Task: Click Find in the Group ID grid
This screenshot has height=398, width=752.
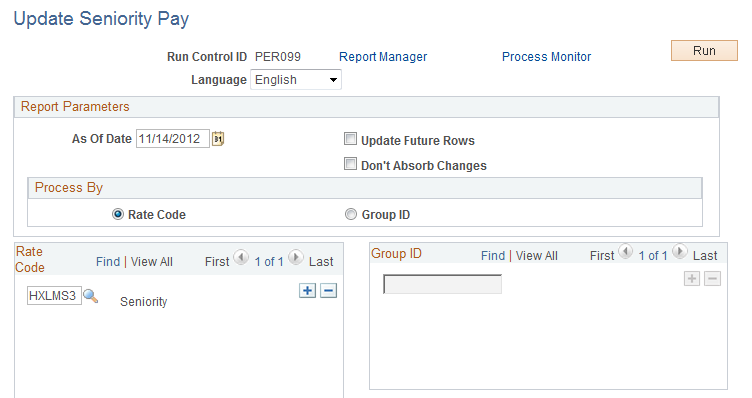Action: [493, 256]
